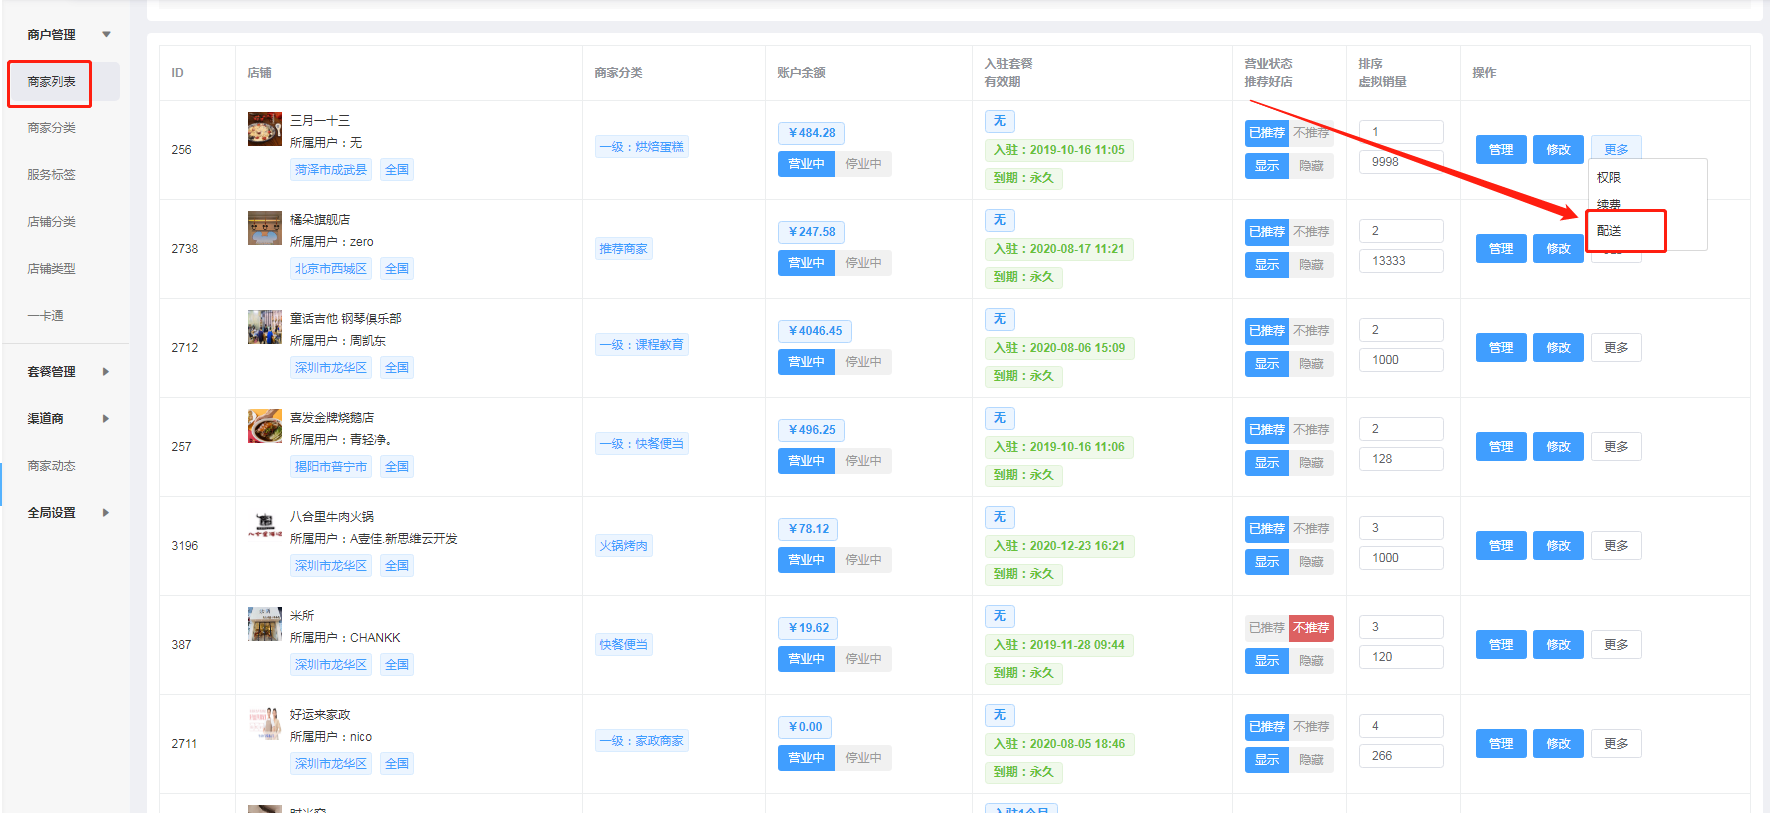
Task: Click 北京市西城区 region tag
Action: point(331,269)
